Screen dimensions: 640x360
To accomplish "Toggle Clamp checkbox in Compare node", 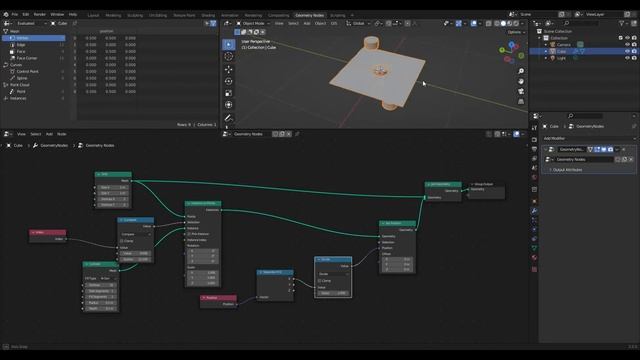I will point(122,241).
